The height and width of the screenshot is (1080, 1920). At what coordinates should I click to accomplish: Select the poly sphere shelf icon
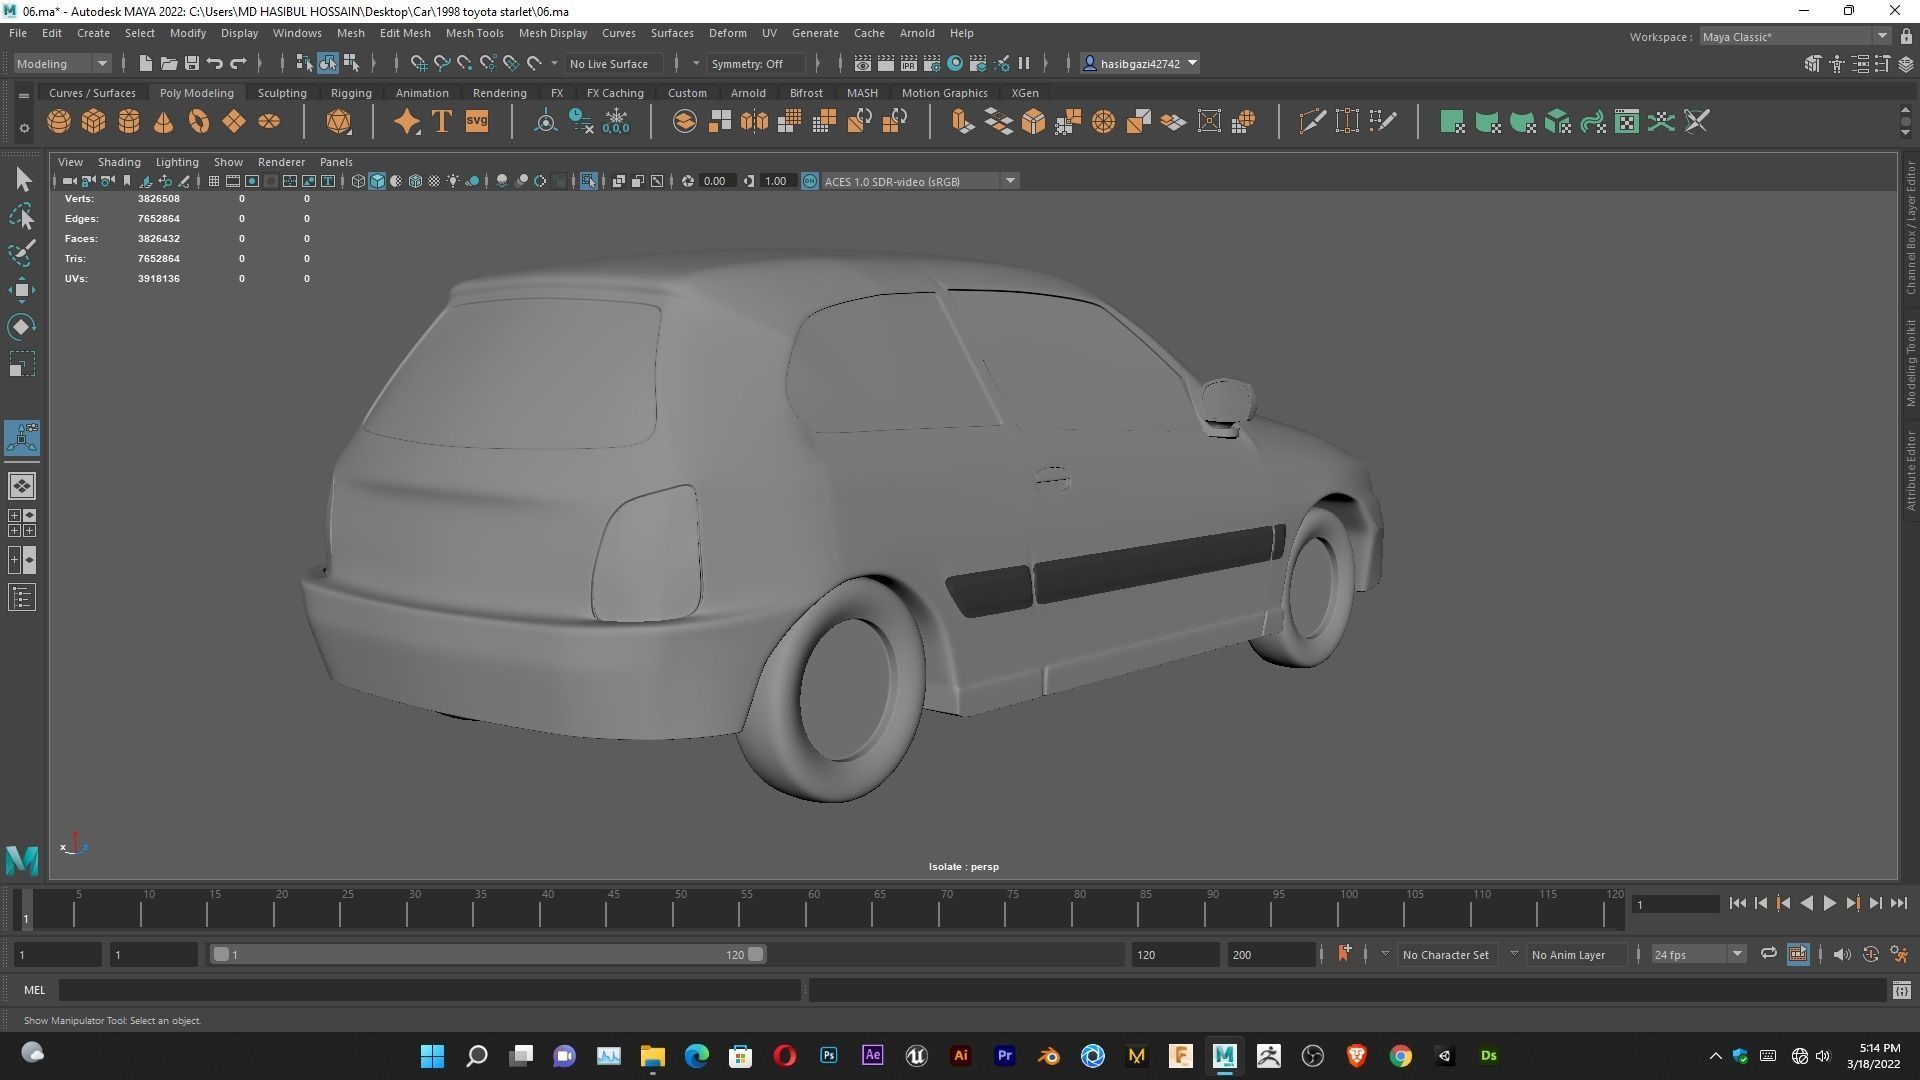[x=59, y=122]
